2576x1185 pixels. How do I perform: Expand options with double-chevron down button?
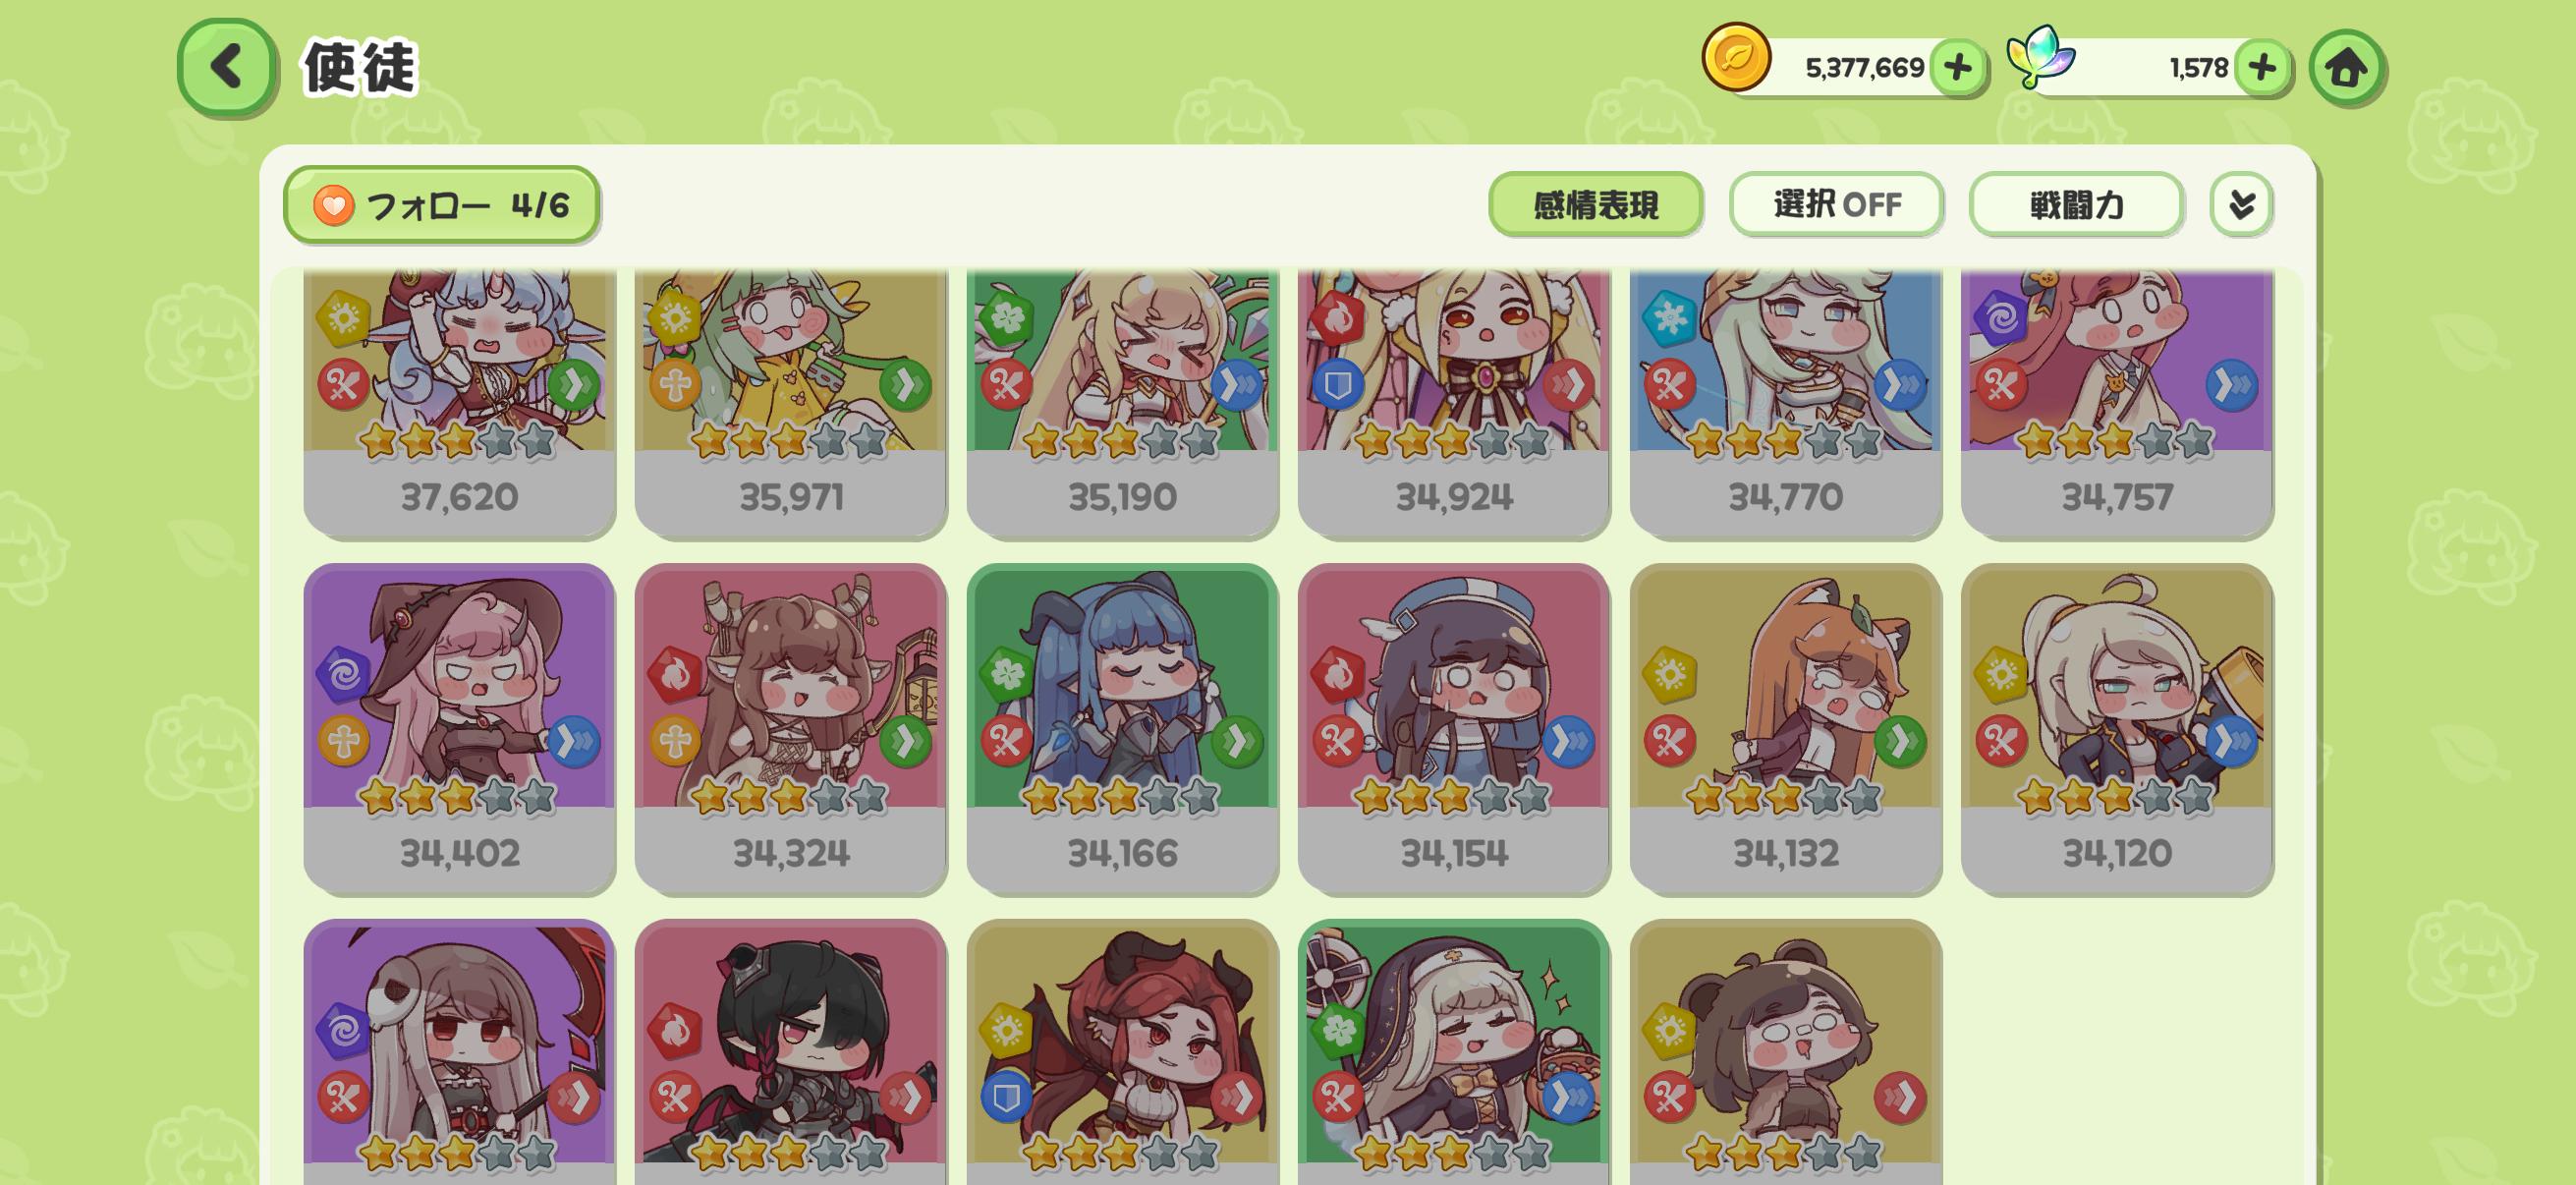[2241, 205]
